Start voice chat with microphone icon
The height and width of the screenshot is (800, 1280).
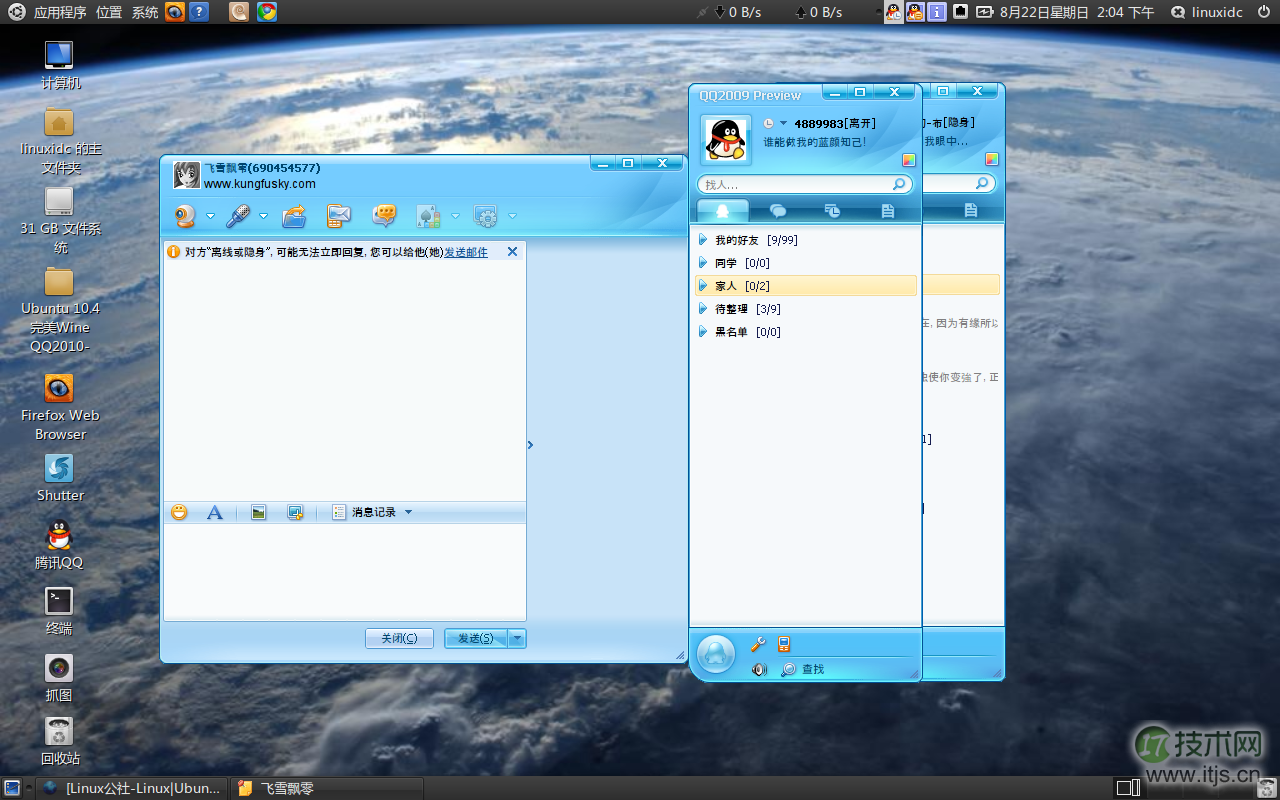237,215
